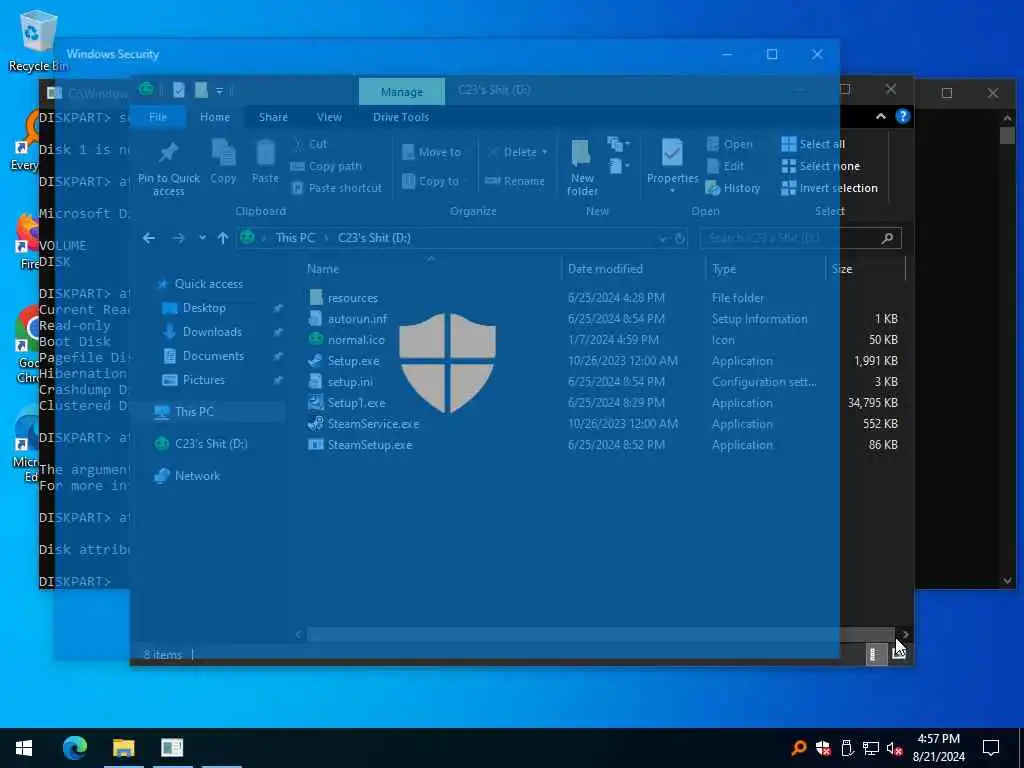The height and width of the screenshot is (768, 1024).
Task: Click History in the ribbon
Action: pyautogui.click(x=733, y=188)
